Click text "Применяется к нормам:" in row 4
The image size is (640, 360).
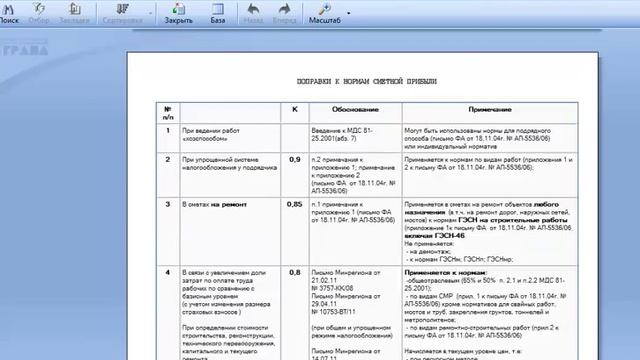pyautogui.click(x=446, y=272)
